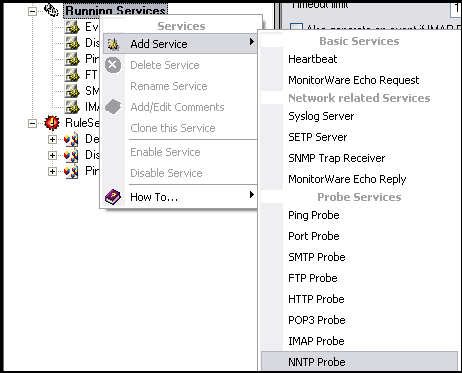Viewport: 462px width, 373px height.
Task: Open the How To submenu
Action: (180, 197)
